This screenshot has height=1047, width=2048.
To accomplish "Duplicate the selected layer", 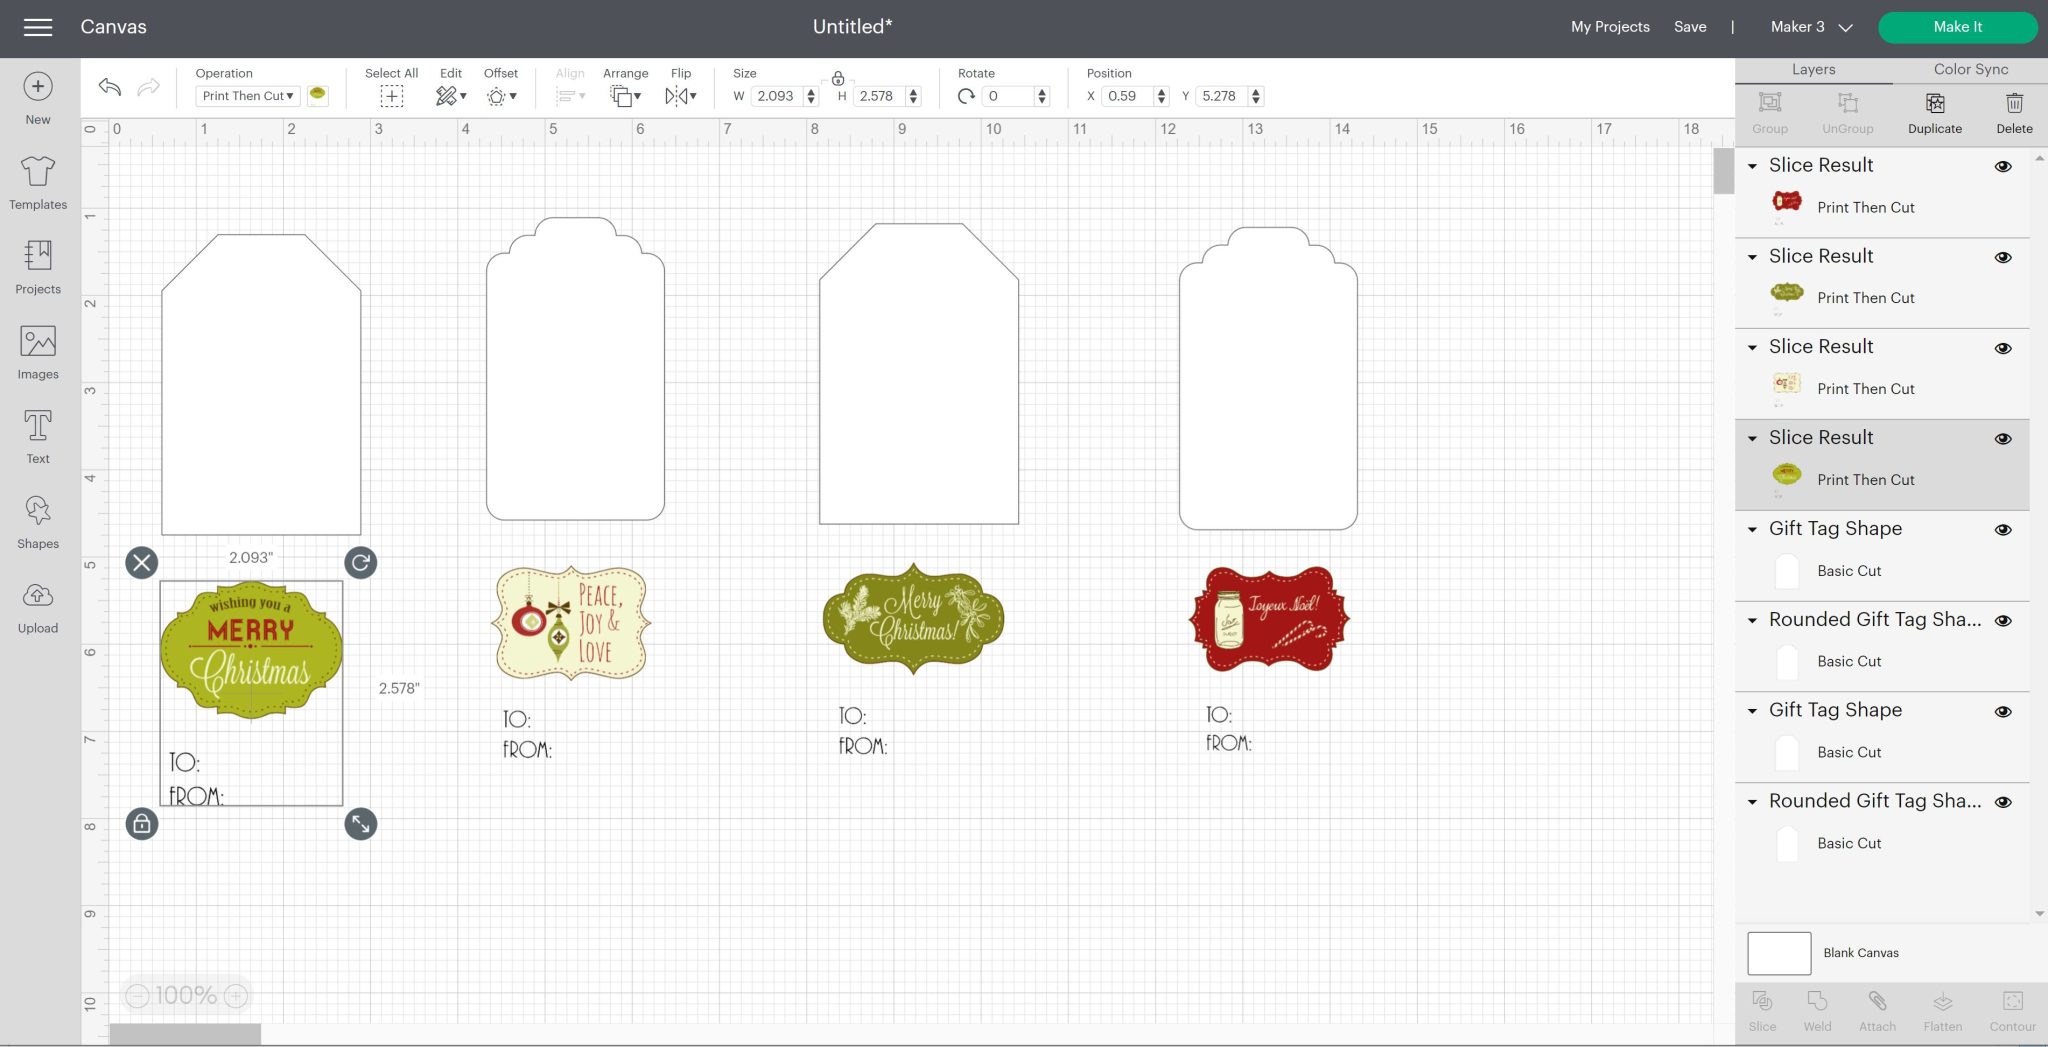I will (1934, 110).
